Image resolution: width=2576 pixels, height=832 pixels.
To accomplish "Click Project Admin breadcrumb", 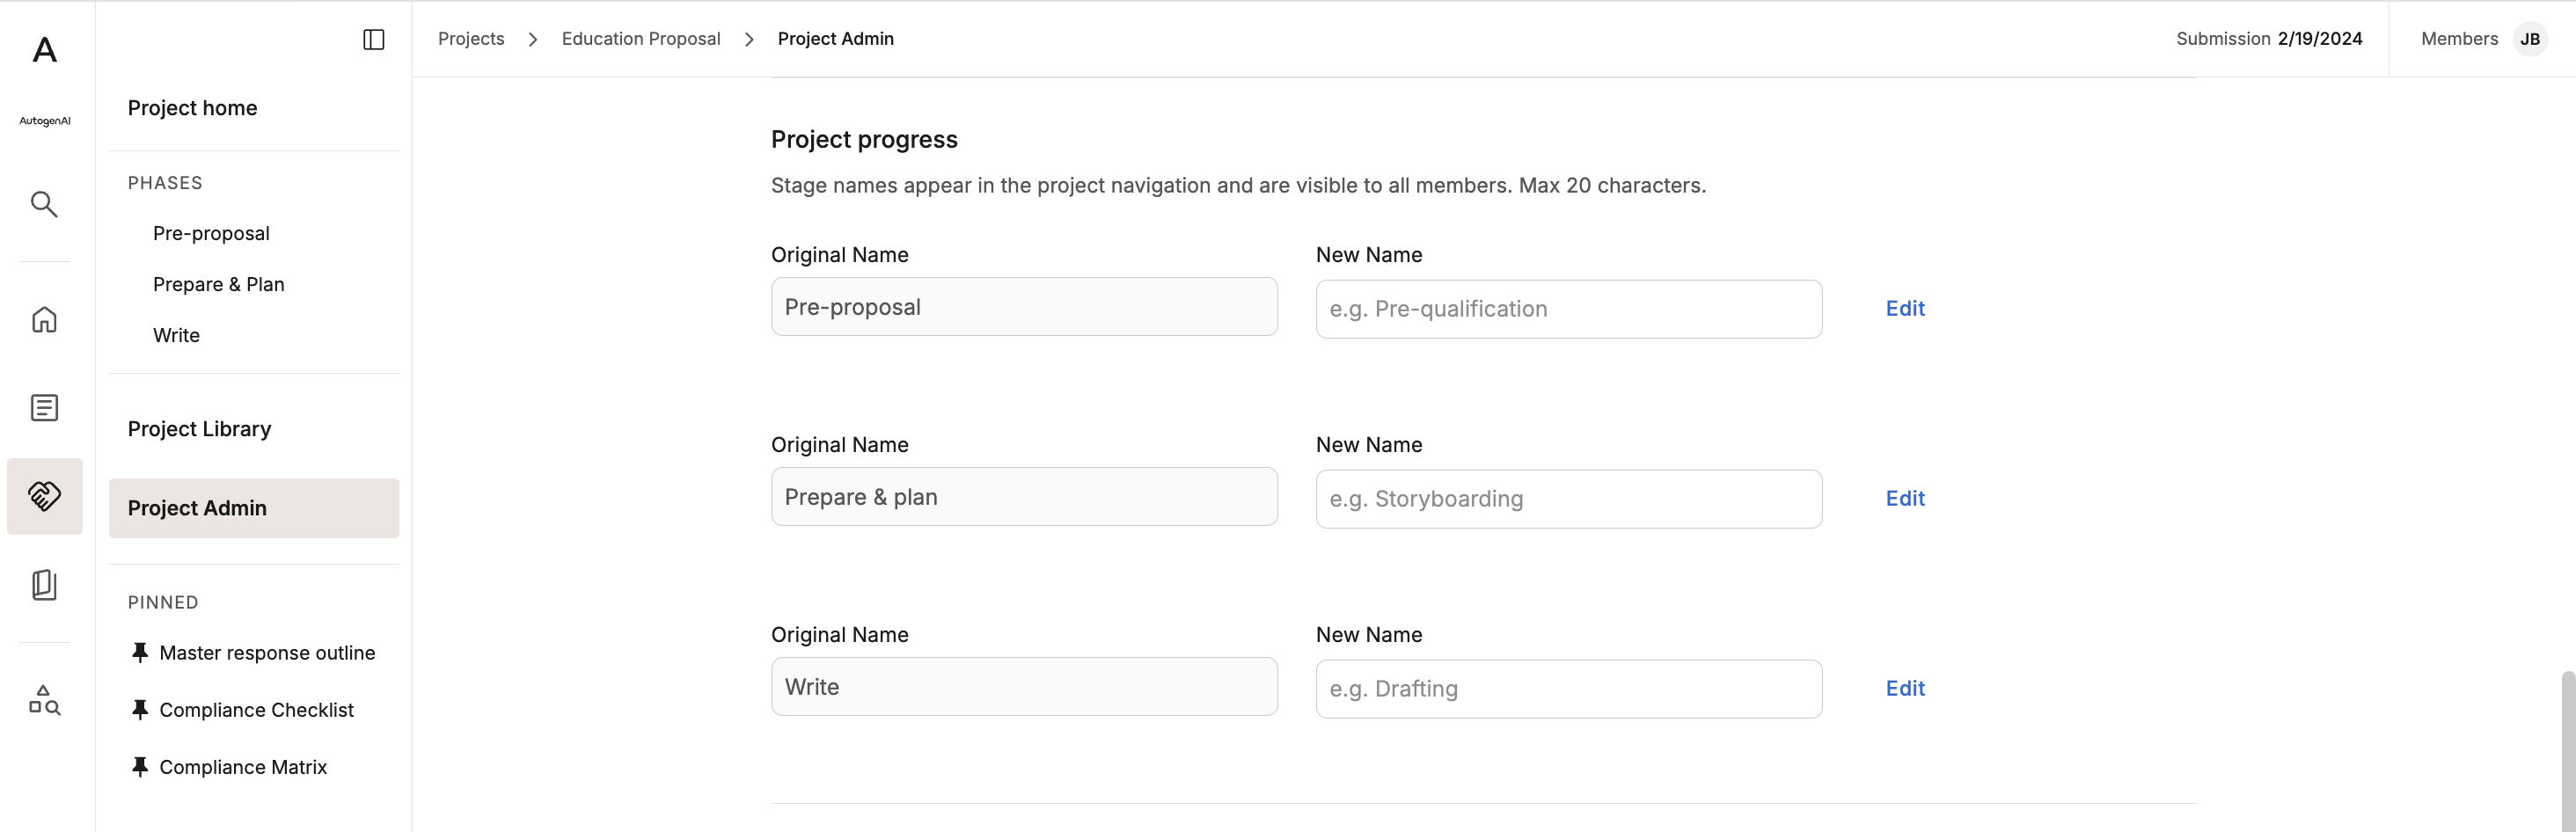I will coord(836,39).
